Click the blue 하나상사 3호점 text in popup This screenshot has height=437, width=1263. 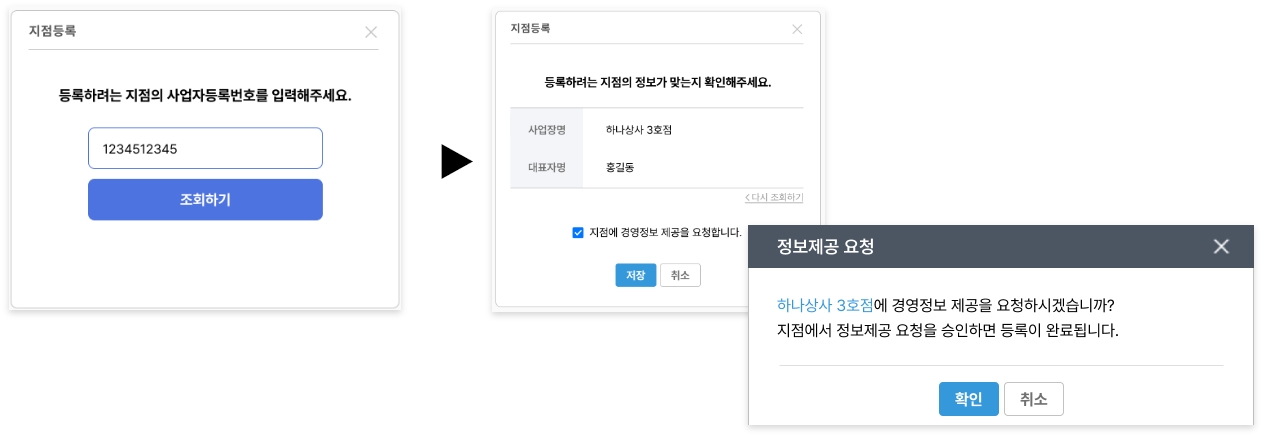coord(825,305)
